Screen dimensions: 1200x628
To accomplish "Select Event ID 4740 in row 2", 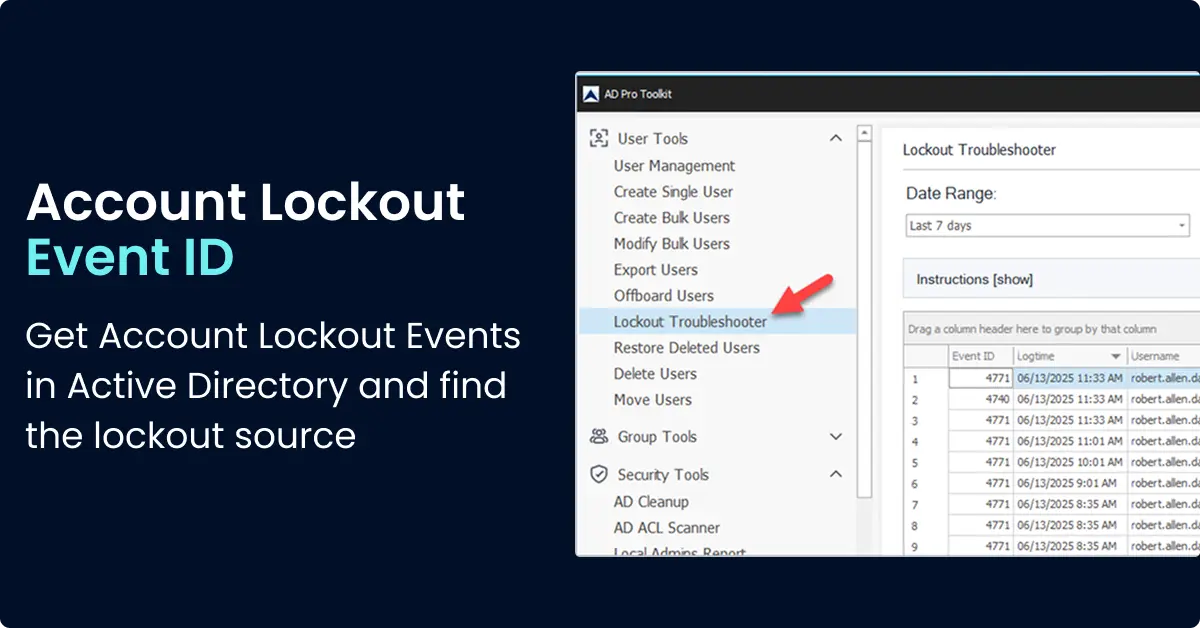I will 979,400.
